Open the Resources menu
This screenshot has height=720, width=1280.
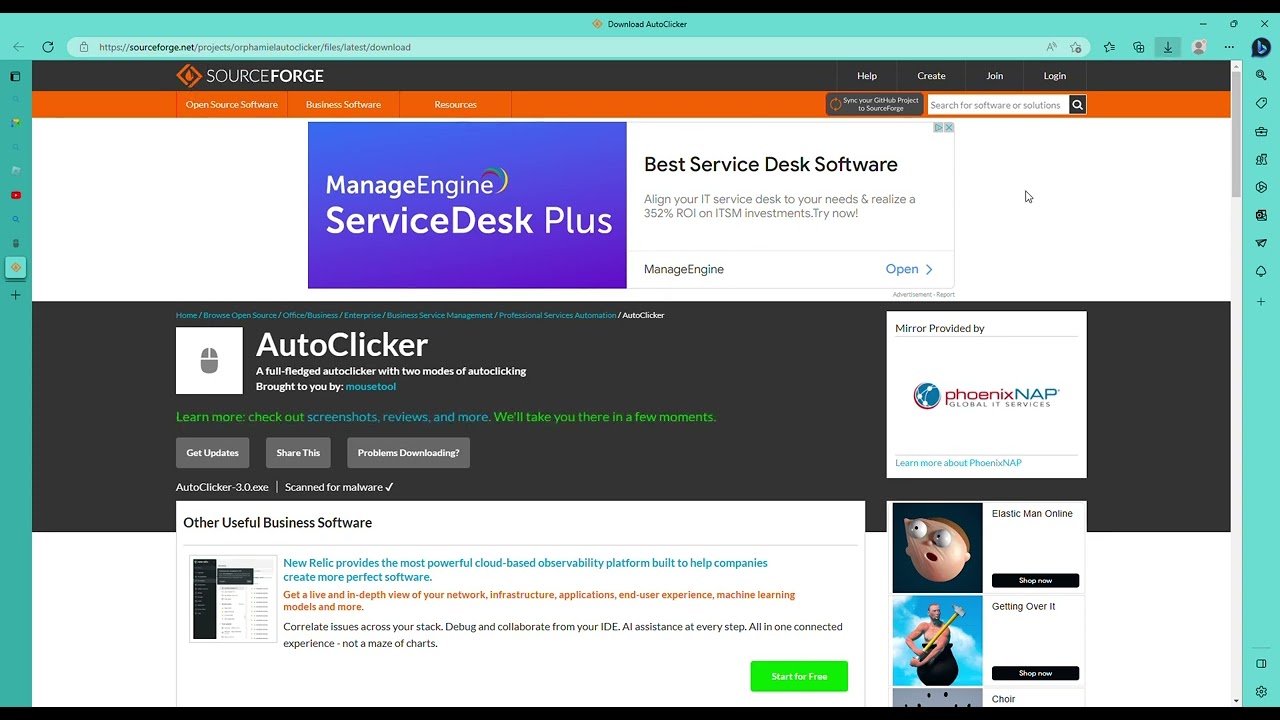click(x=455, y=105)
